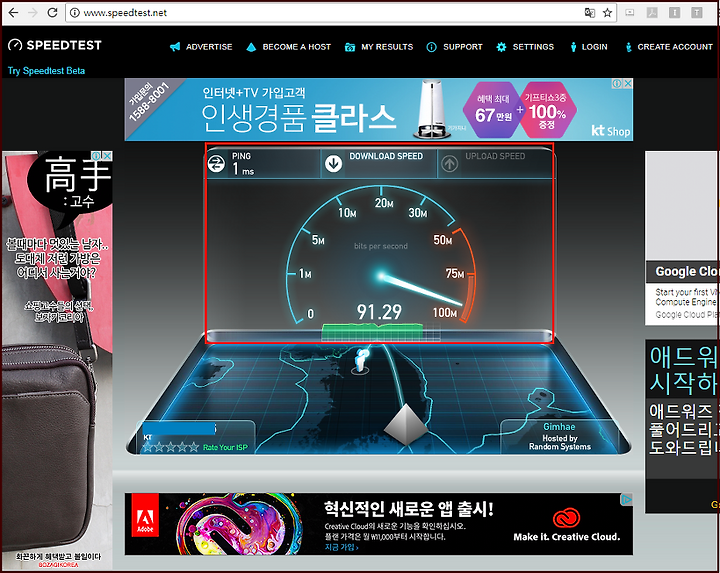Open BECOME A HOST menu item
Image resolution: width=720 pixels, height=573 pixels.
(x=297, y=47)
